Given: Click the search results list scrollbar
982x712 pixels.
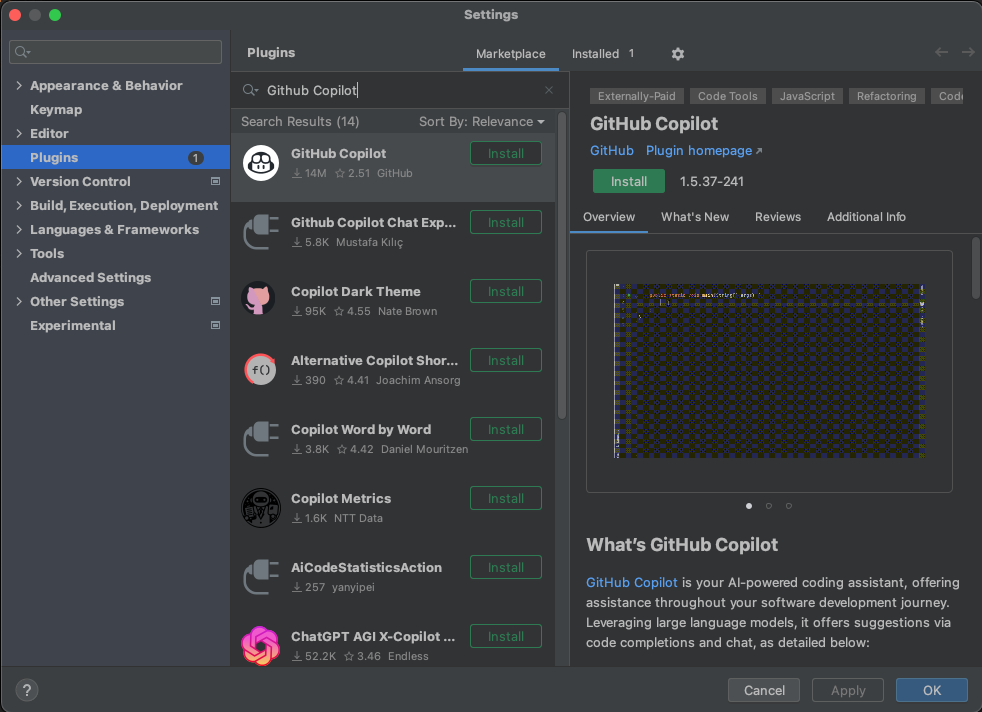Looking at the screenshot, I should tap(562, 266).
